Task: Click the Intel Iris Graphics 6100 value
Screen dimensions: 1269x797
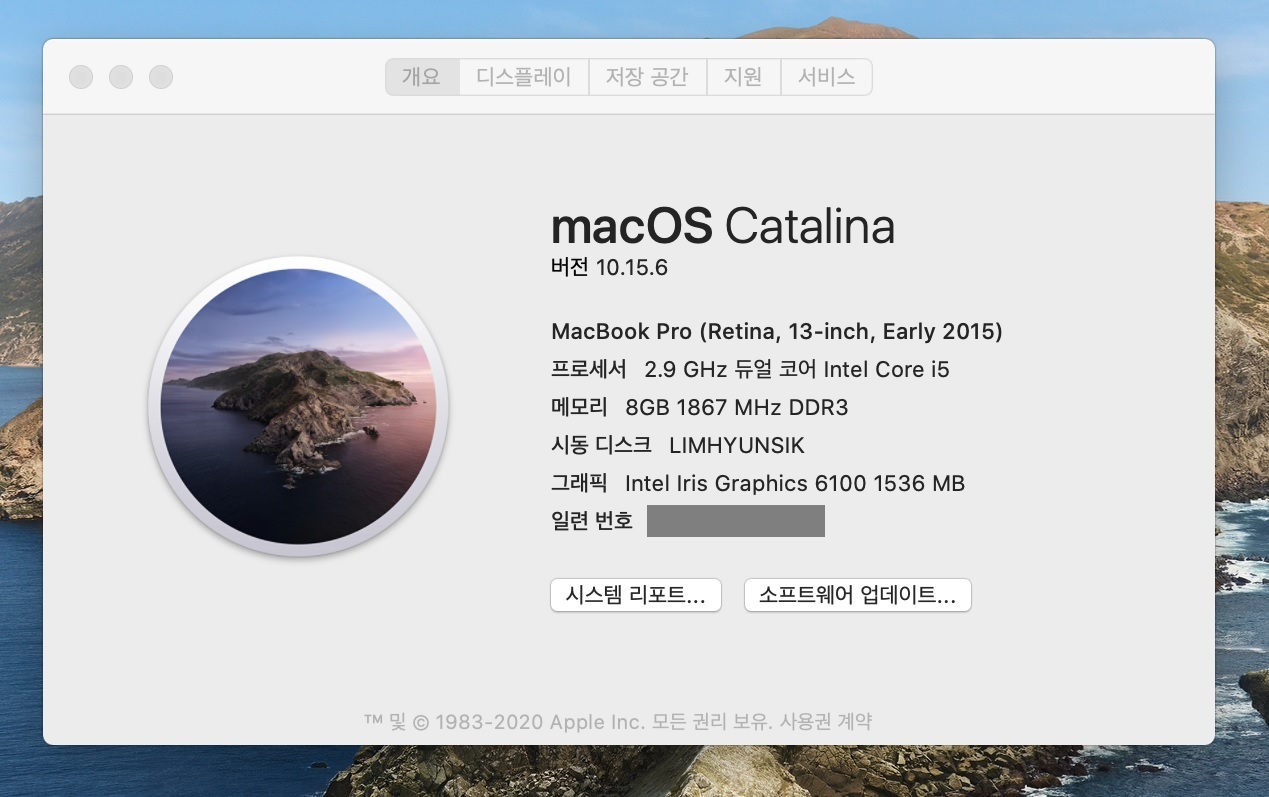Action: pyautogui.click(x=795, y=483)
